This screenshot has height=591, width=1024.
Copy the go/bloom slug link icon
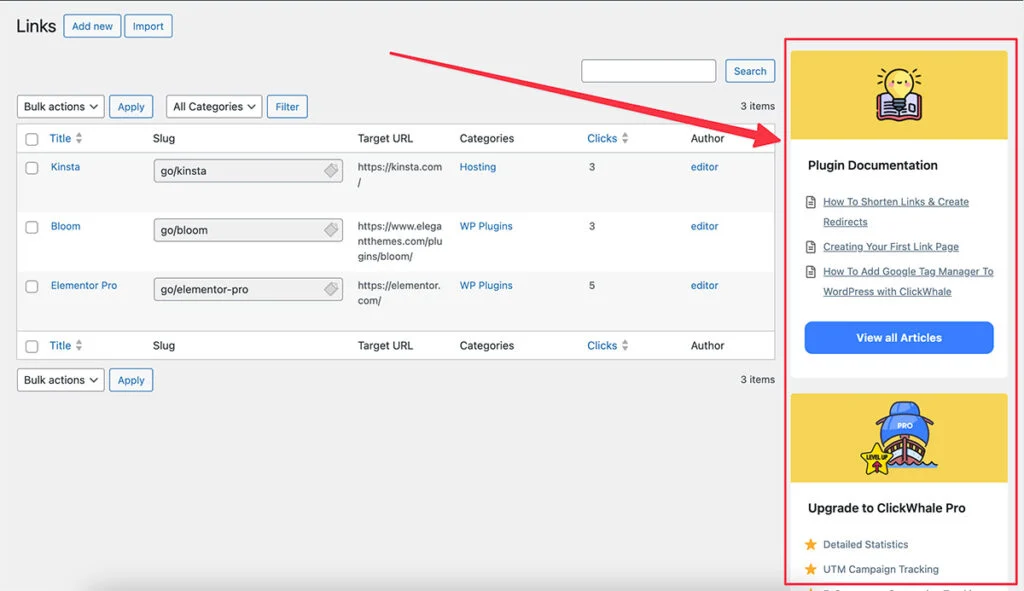point(331,230)
